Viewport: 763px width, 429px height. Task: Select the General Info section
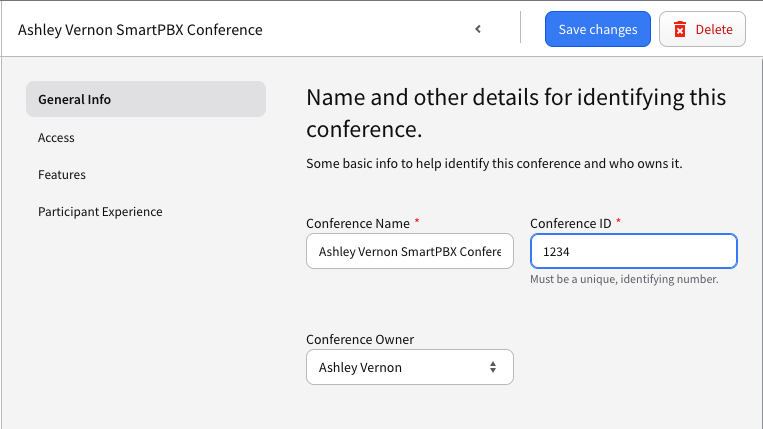point(146,99)
